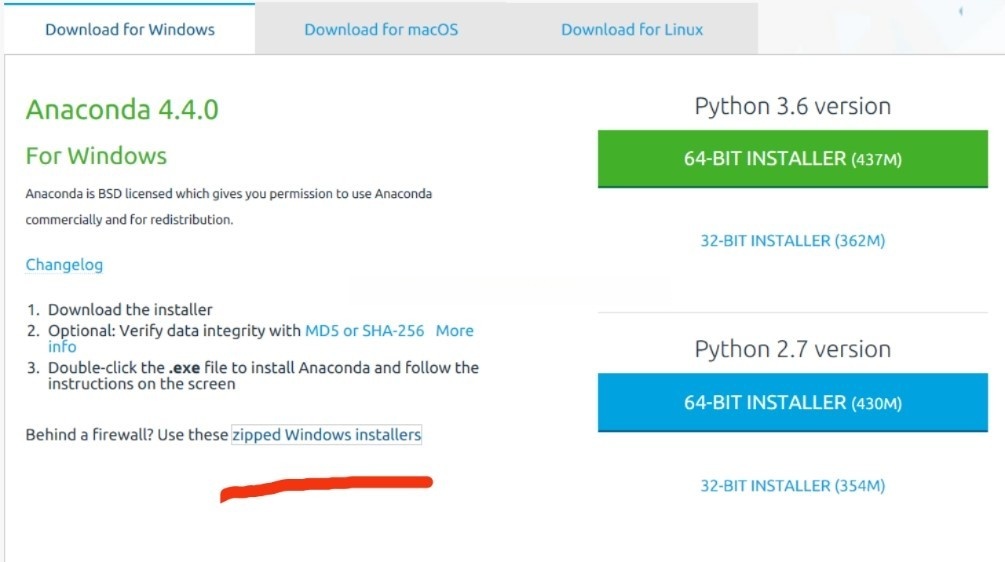Viewport: 1005px width, 562px height.
Task: Download Python 2.7 64-bit installer (430M)
Action: tap(792, 403)
